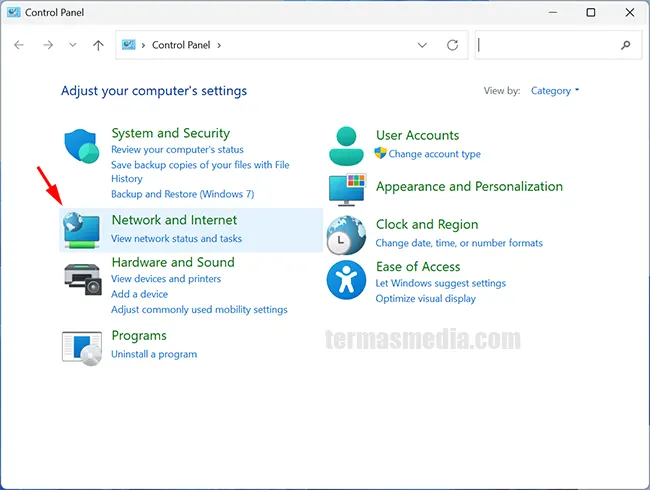This screenshot has height=490, width=650.
Task: Click Let Windows suggest settings
Action: click(441, 283)
